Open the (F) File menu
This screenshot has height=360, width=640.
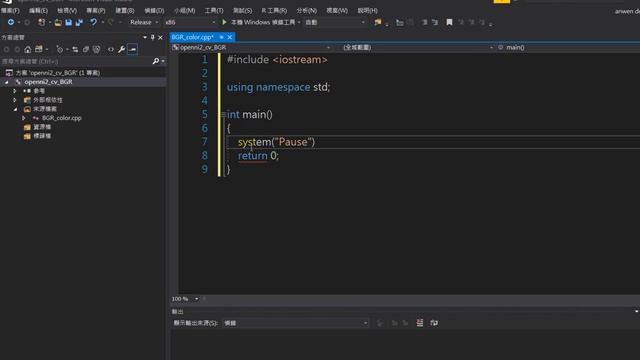tap(10, 10)
